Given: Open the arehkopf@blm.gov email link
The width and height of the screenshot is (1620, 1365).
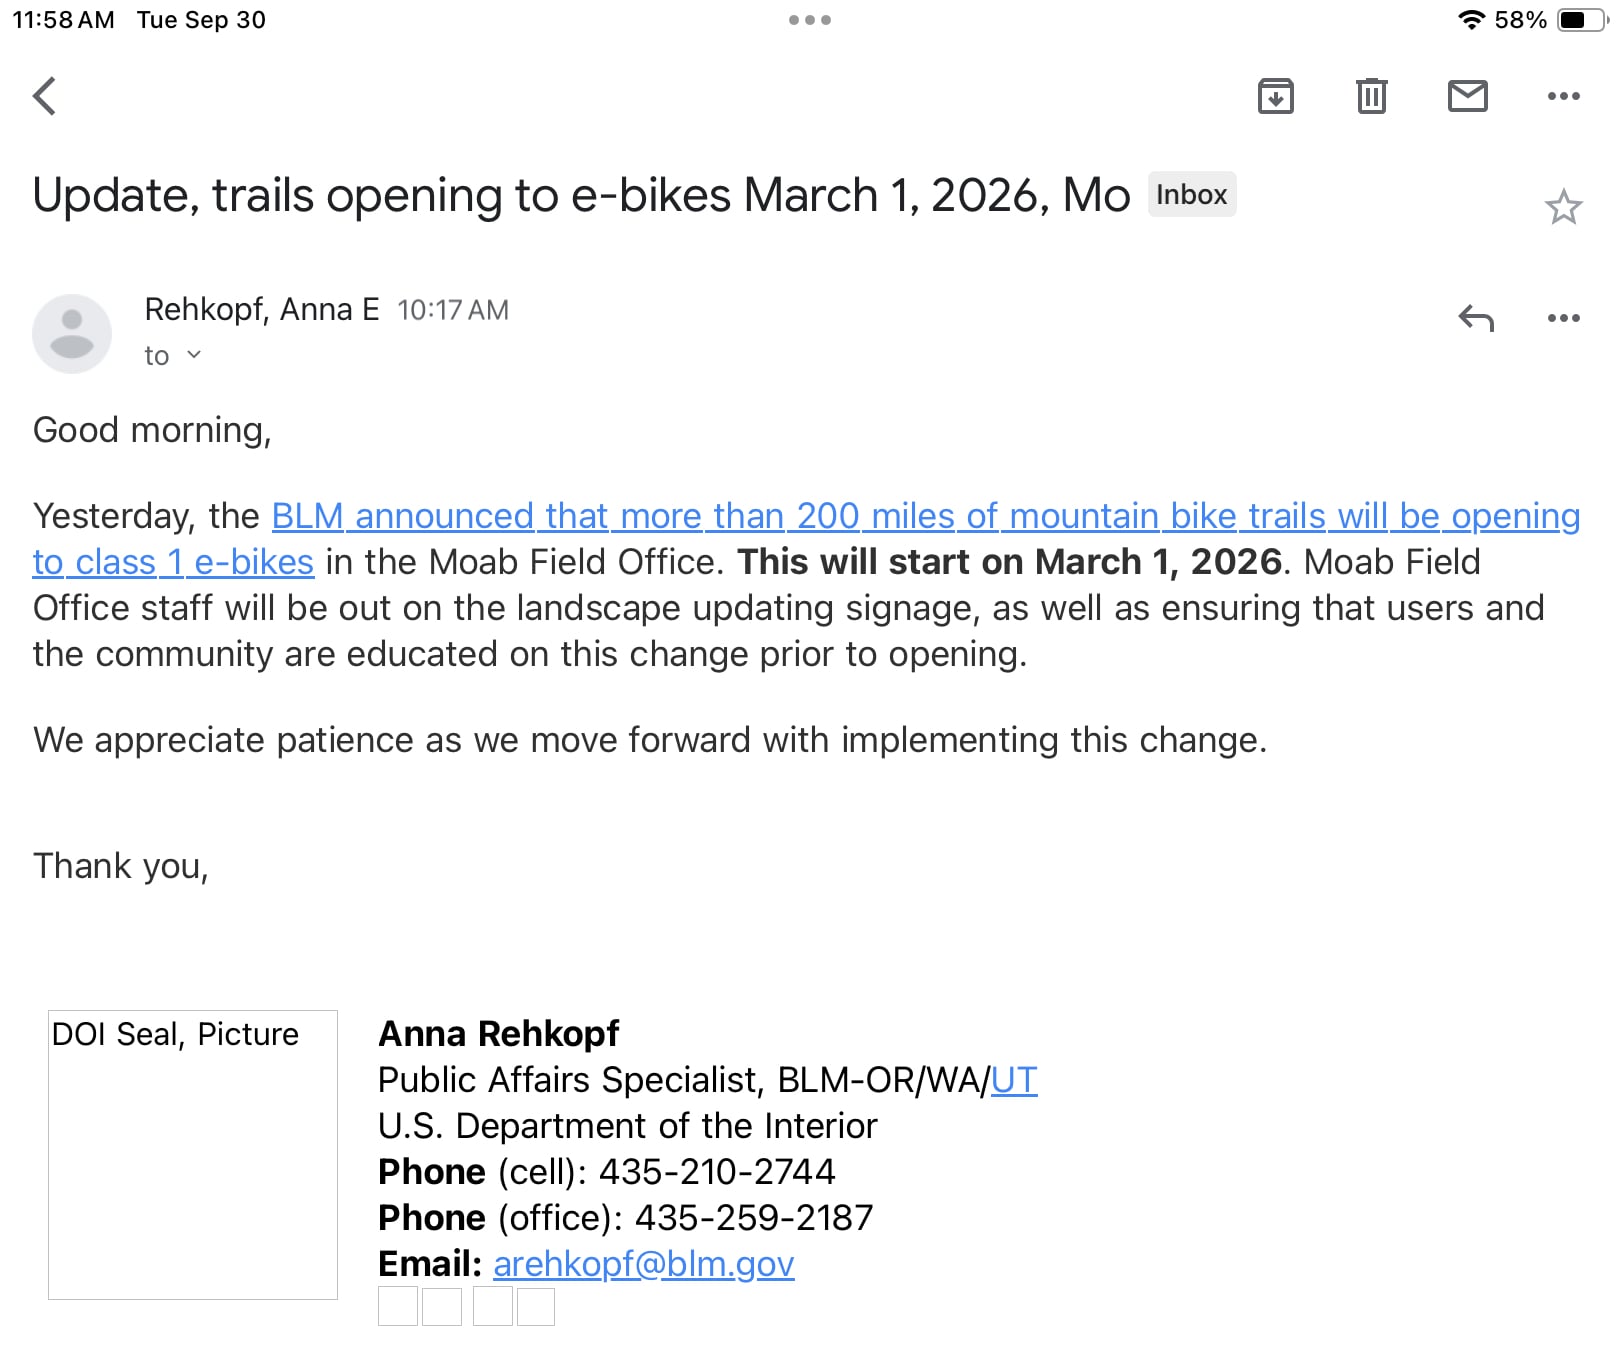Looking at the screenshot, I should click(x=644, y=1264).
